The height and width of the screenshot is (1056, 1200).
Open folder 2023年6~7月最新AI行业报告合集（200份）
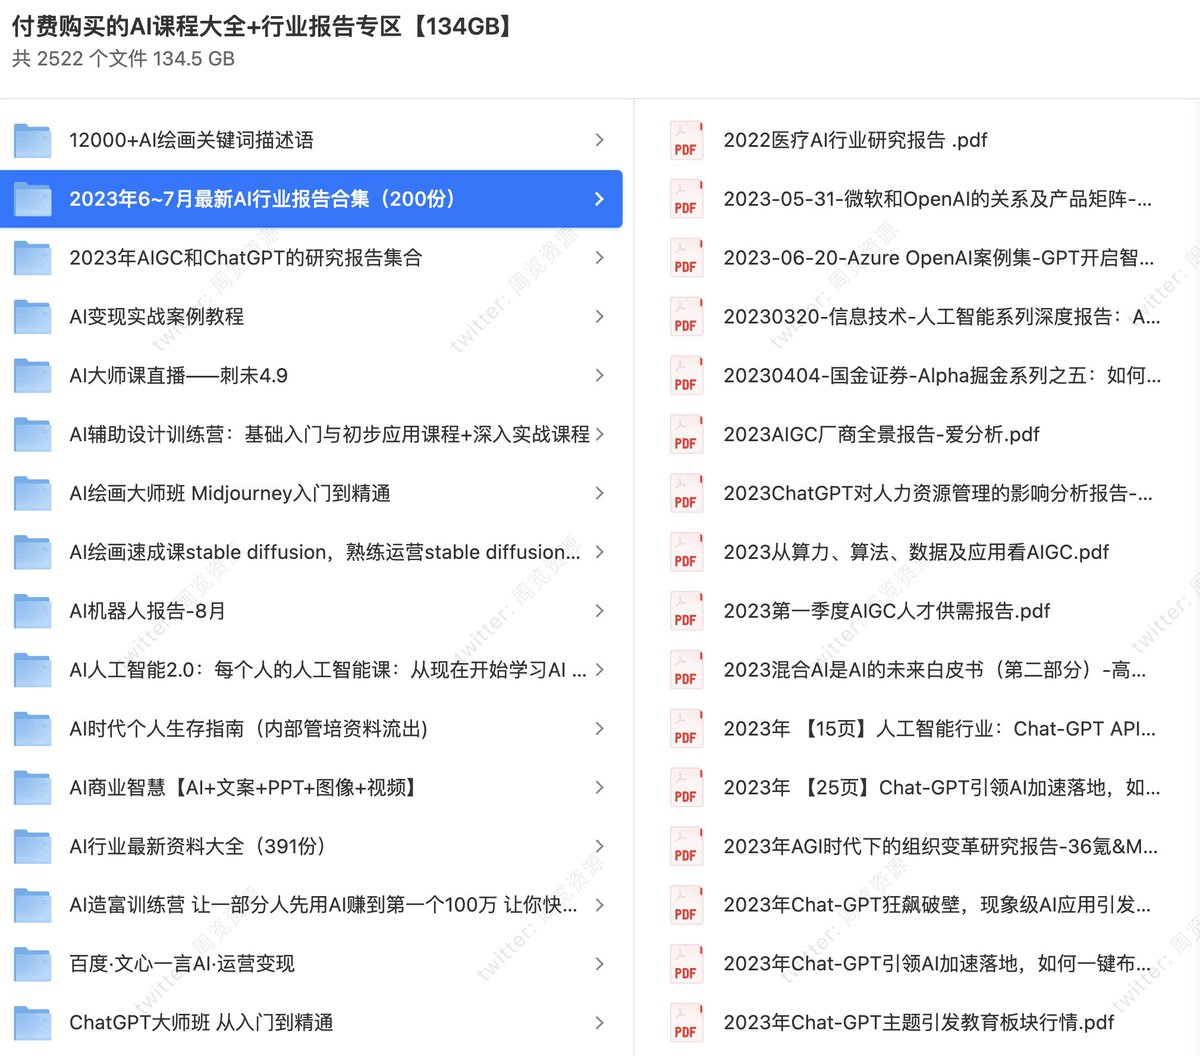coord(311,199)
